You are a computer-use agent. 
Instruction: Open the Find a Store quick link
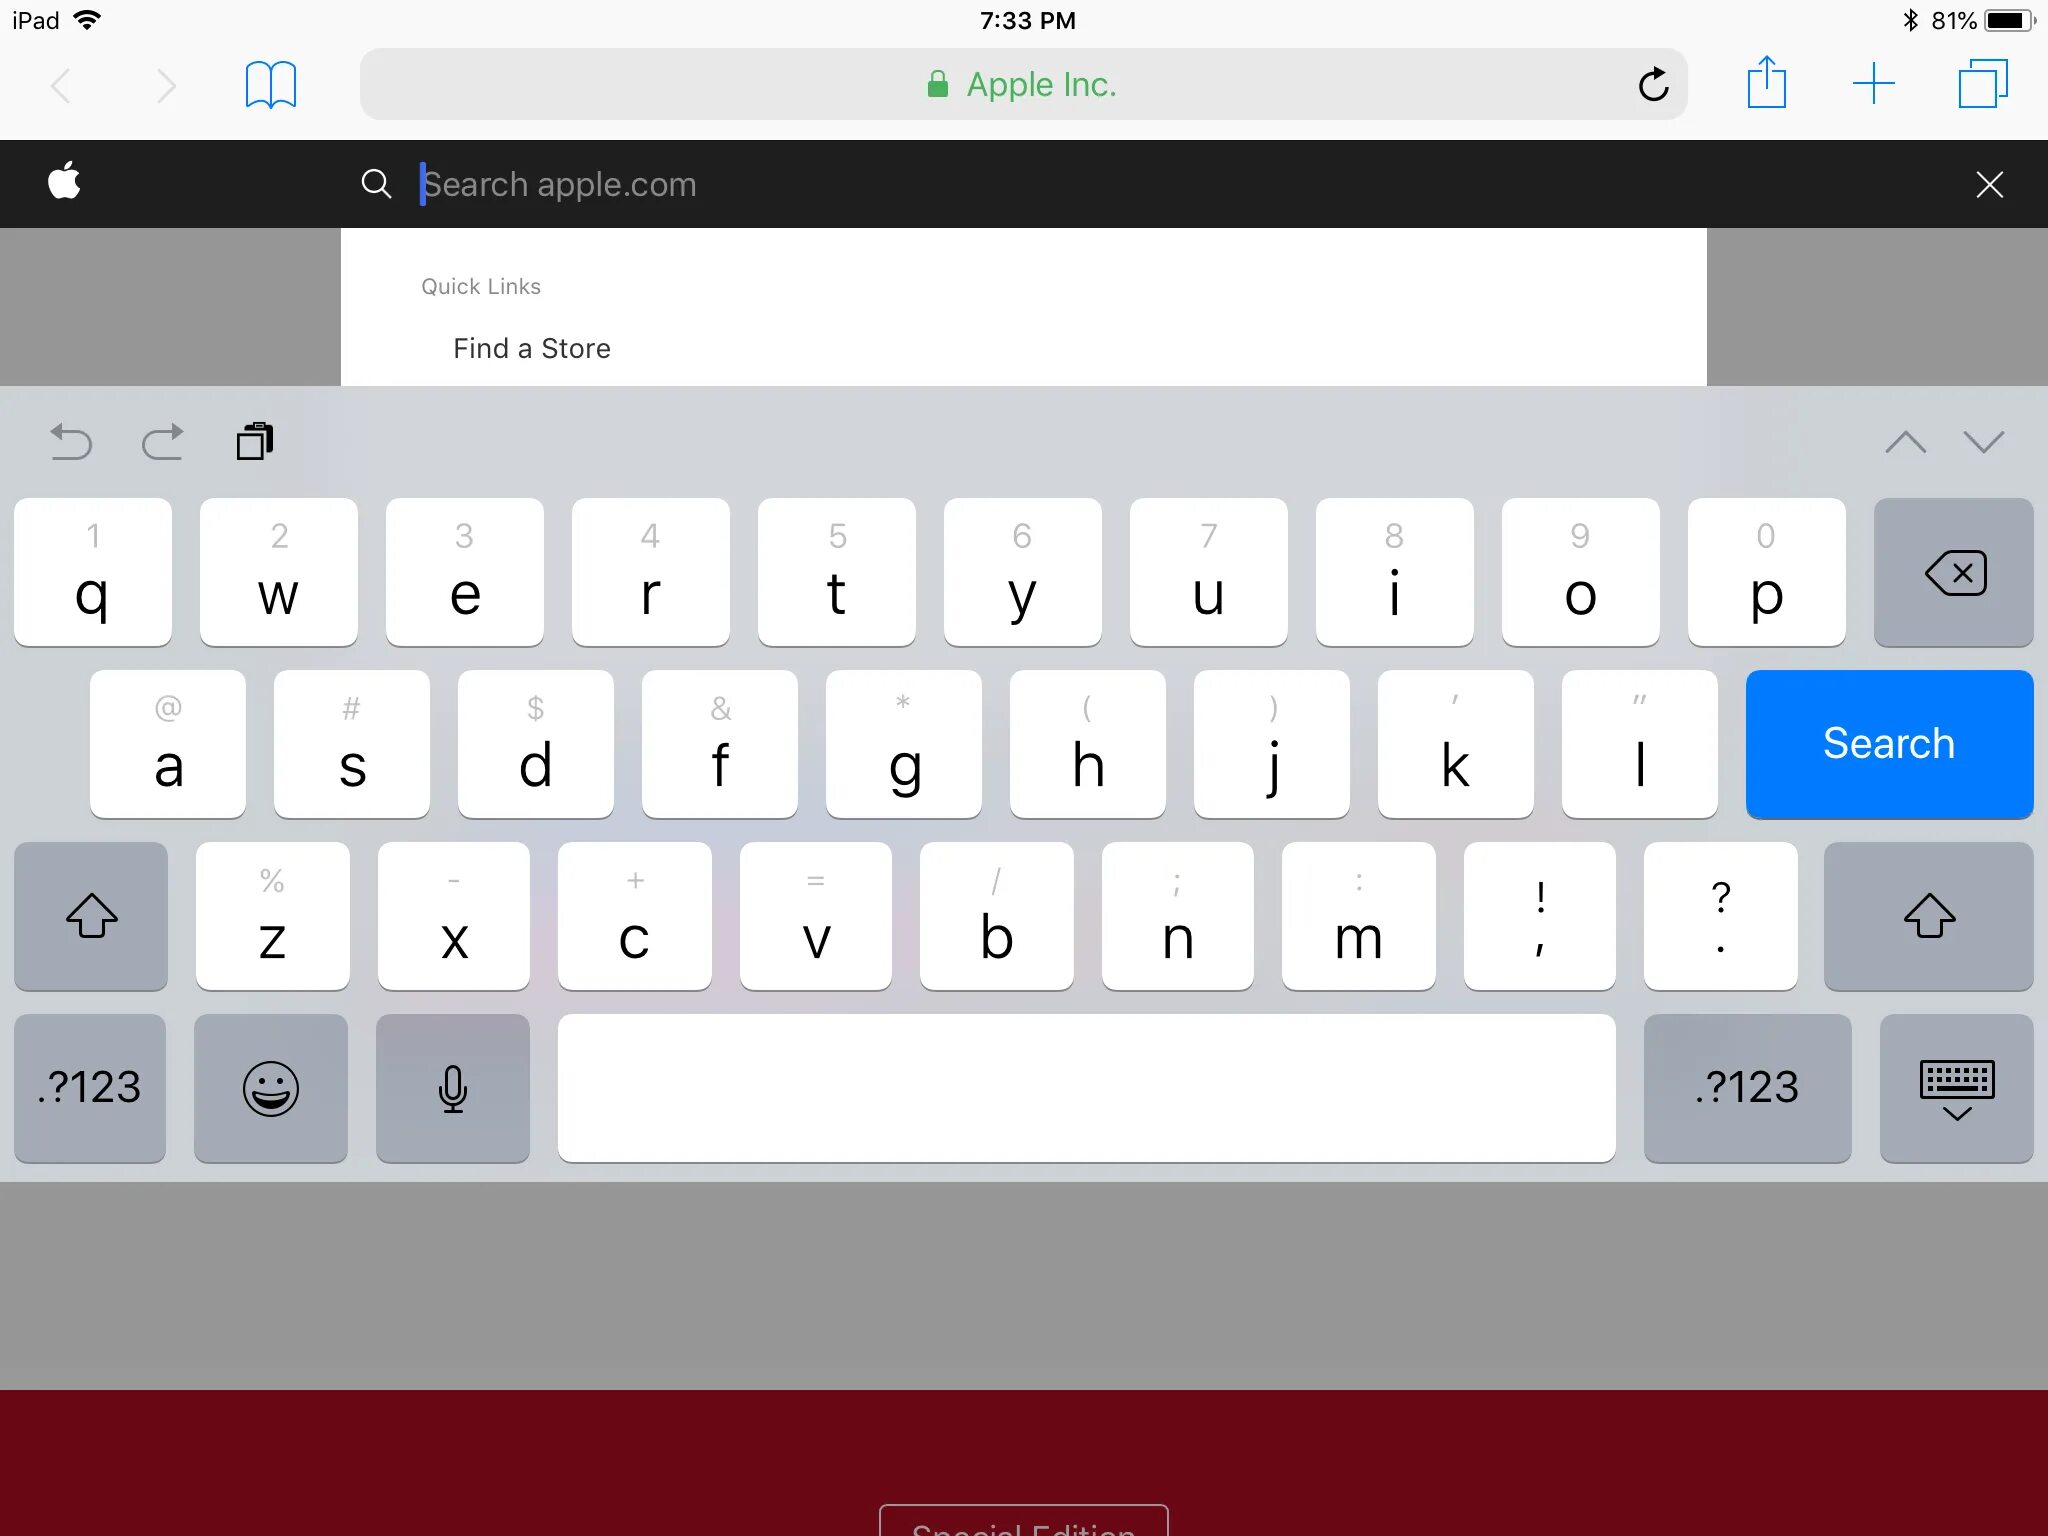531,349
